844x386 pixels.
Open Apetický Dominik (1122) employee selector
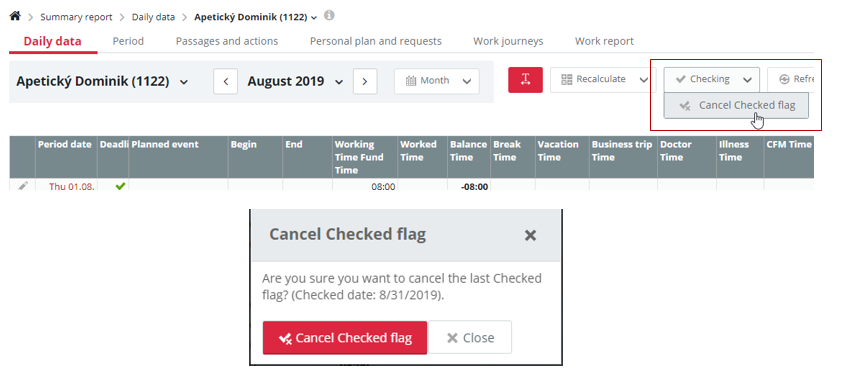coord(102,82)
